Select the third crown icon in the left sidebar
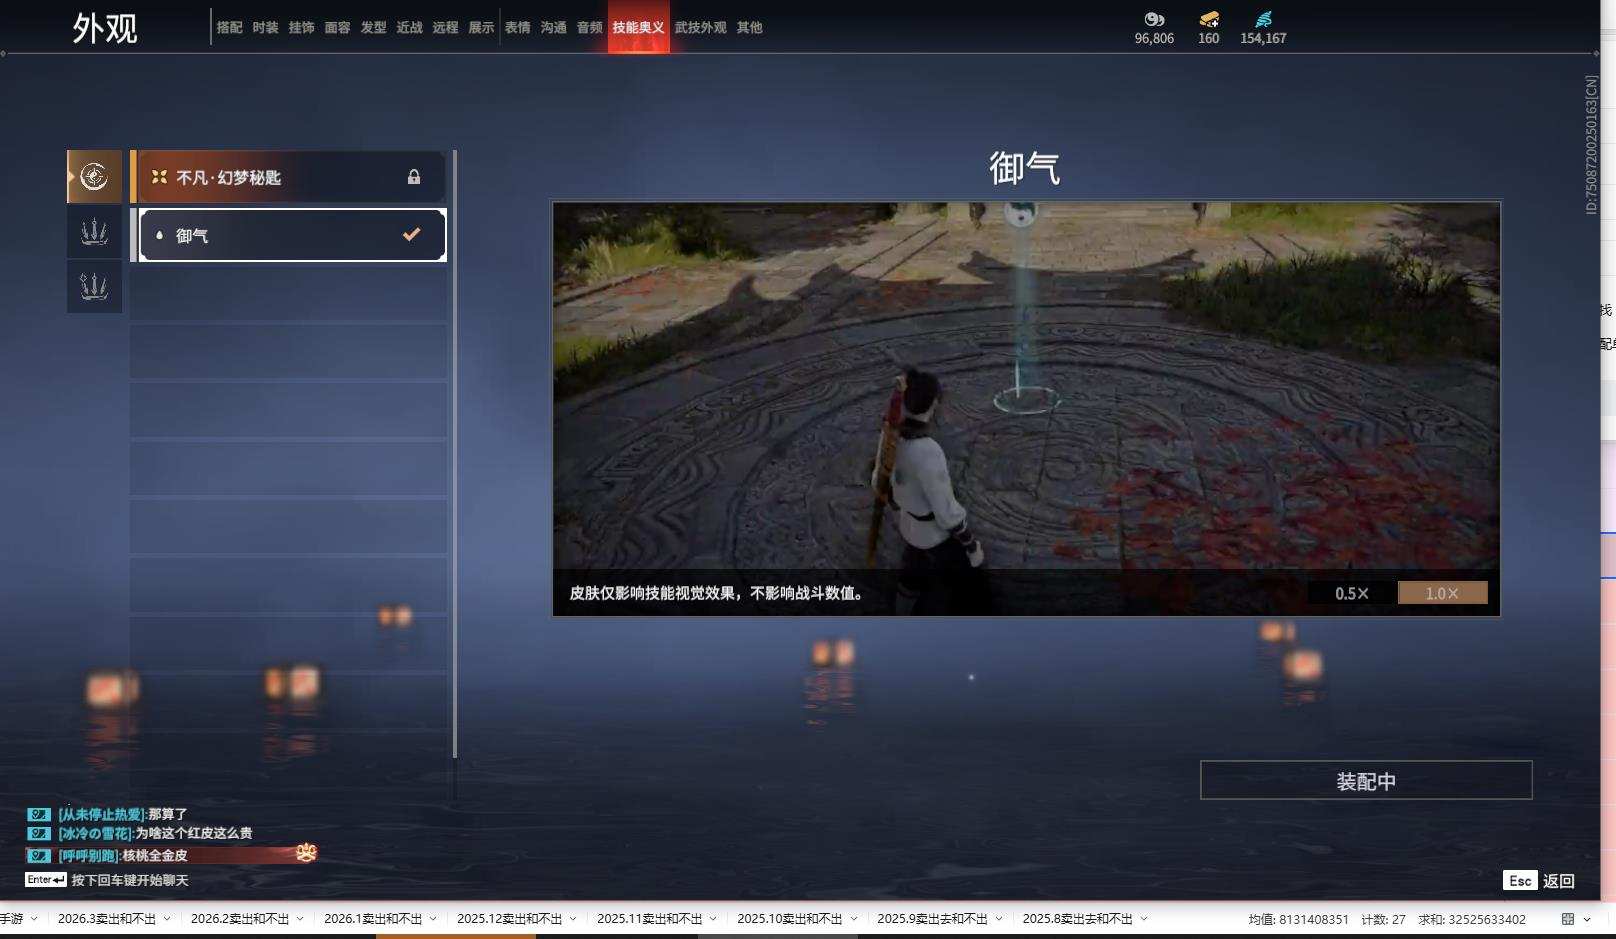 pyautogui.click(x=94, y=287)
